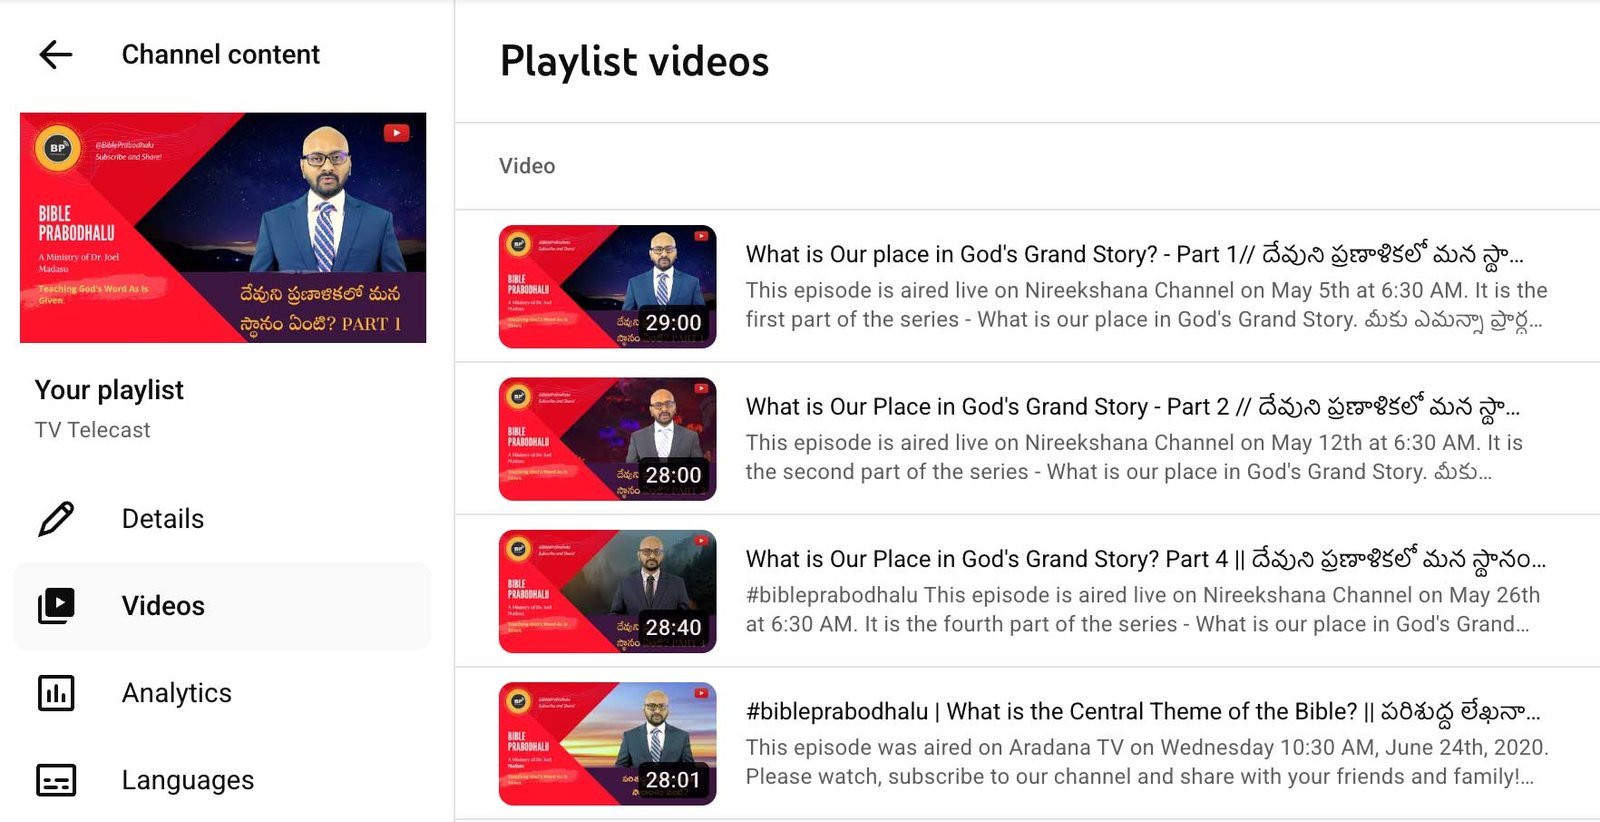
Task: Open video title 'What is Our Place... Part 4'
Action: coord(1146,559)
